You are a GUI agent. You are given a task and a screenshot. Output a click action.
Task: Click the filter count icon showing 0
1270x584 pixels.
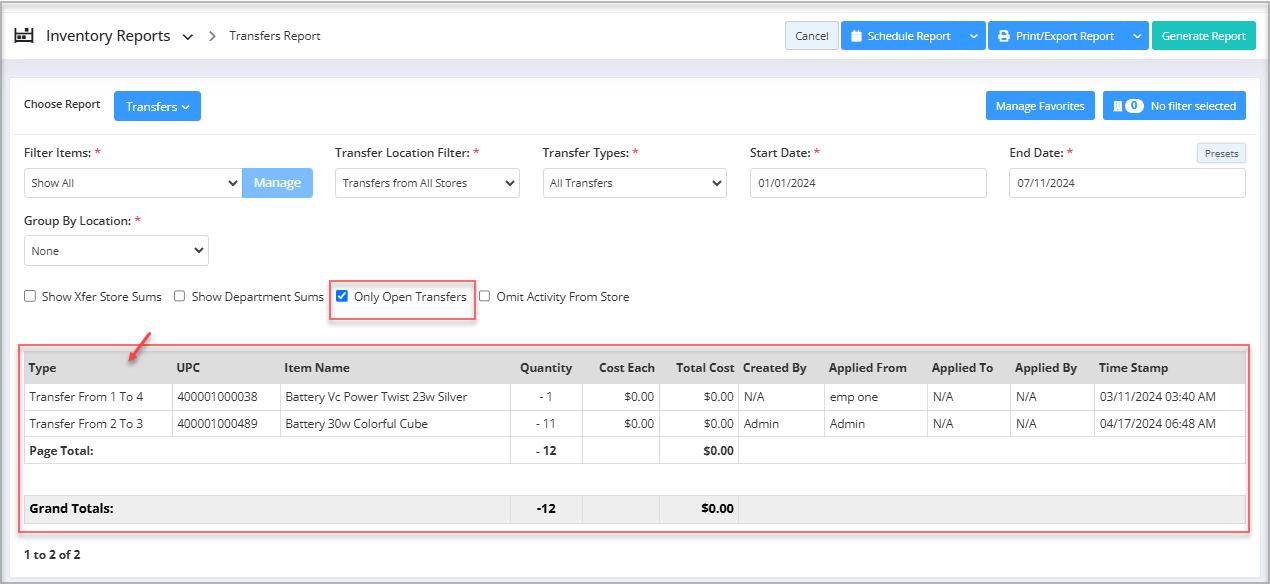click(x=1134, y=106)
